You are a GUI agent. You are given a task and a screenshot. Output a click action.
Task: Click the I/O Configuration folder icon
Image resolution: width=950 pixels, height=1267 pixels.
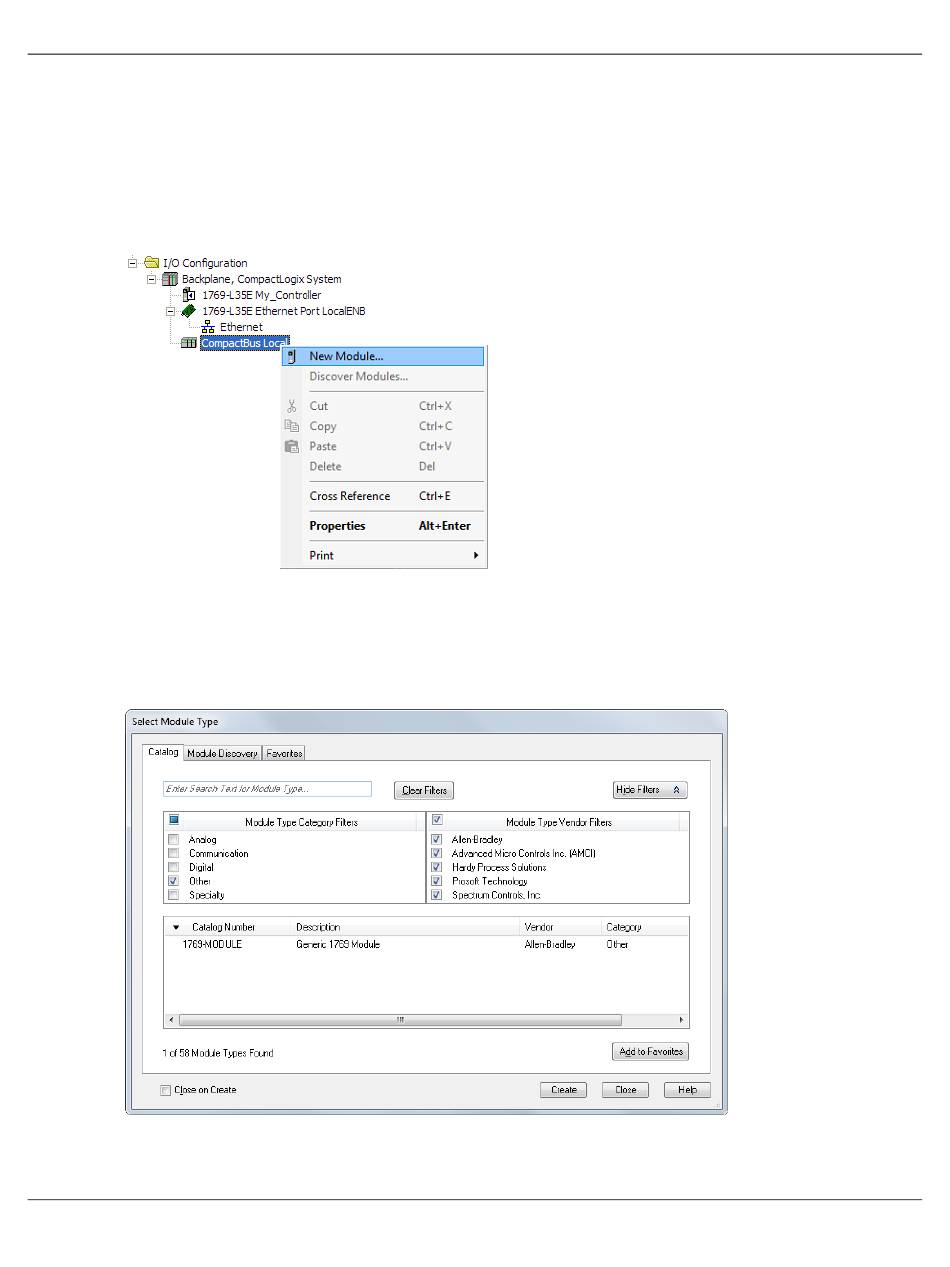[x=152, y=263]
